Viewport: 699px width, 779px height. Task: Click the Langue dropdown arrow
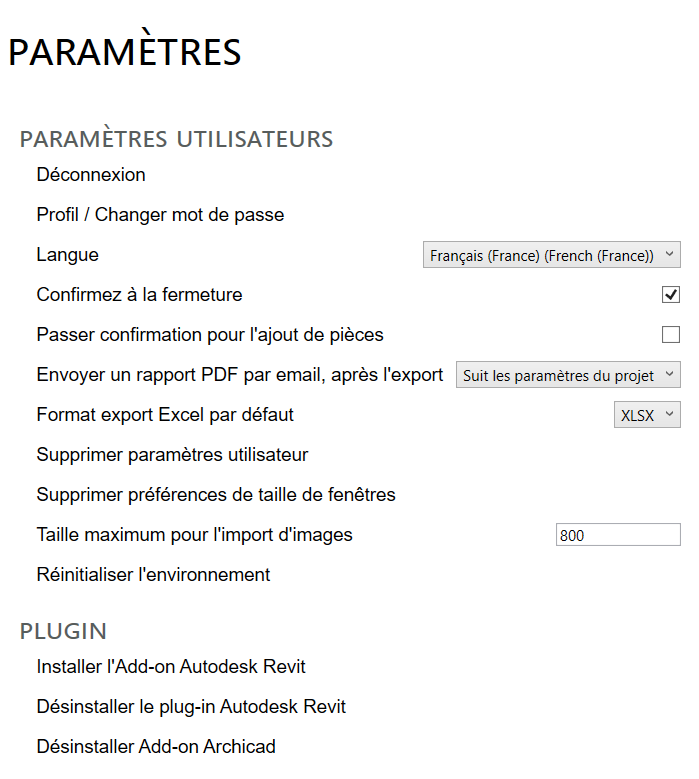(x=670, y=255)
